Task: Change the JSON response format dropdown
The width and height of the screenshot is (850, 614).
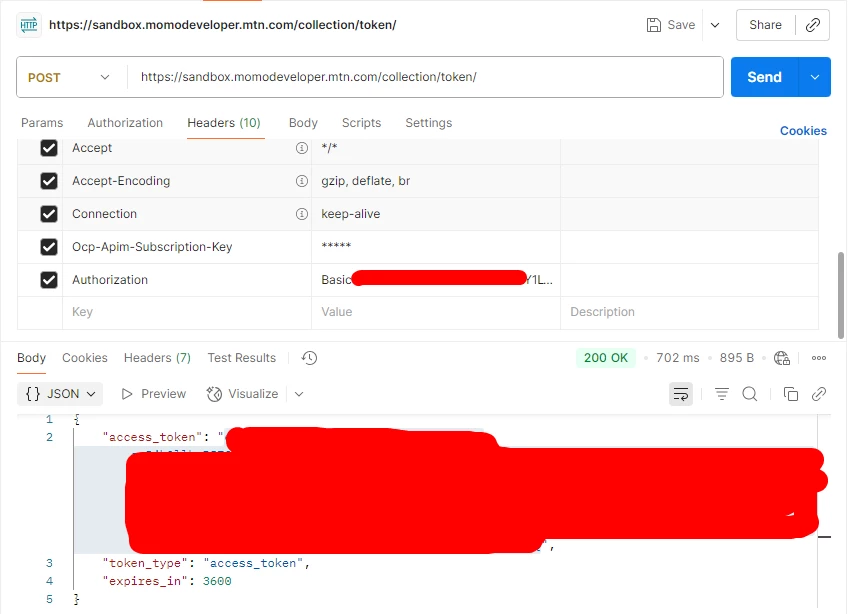Action: [60, 394]
